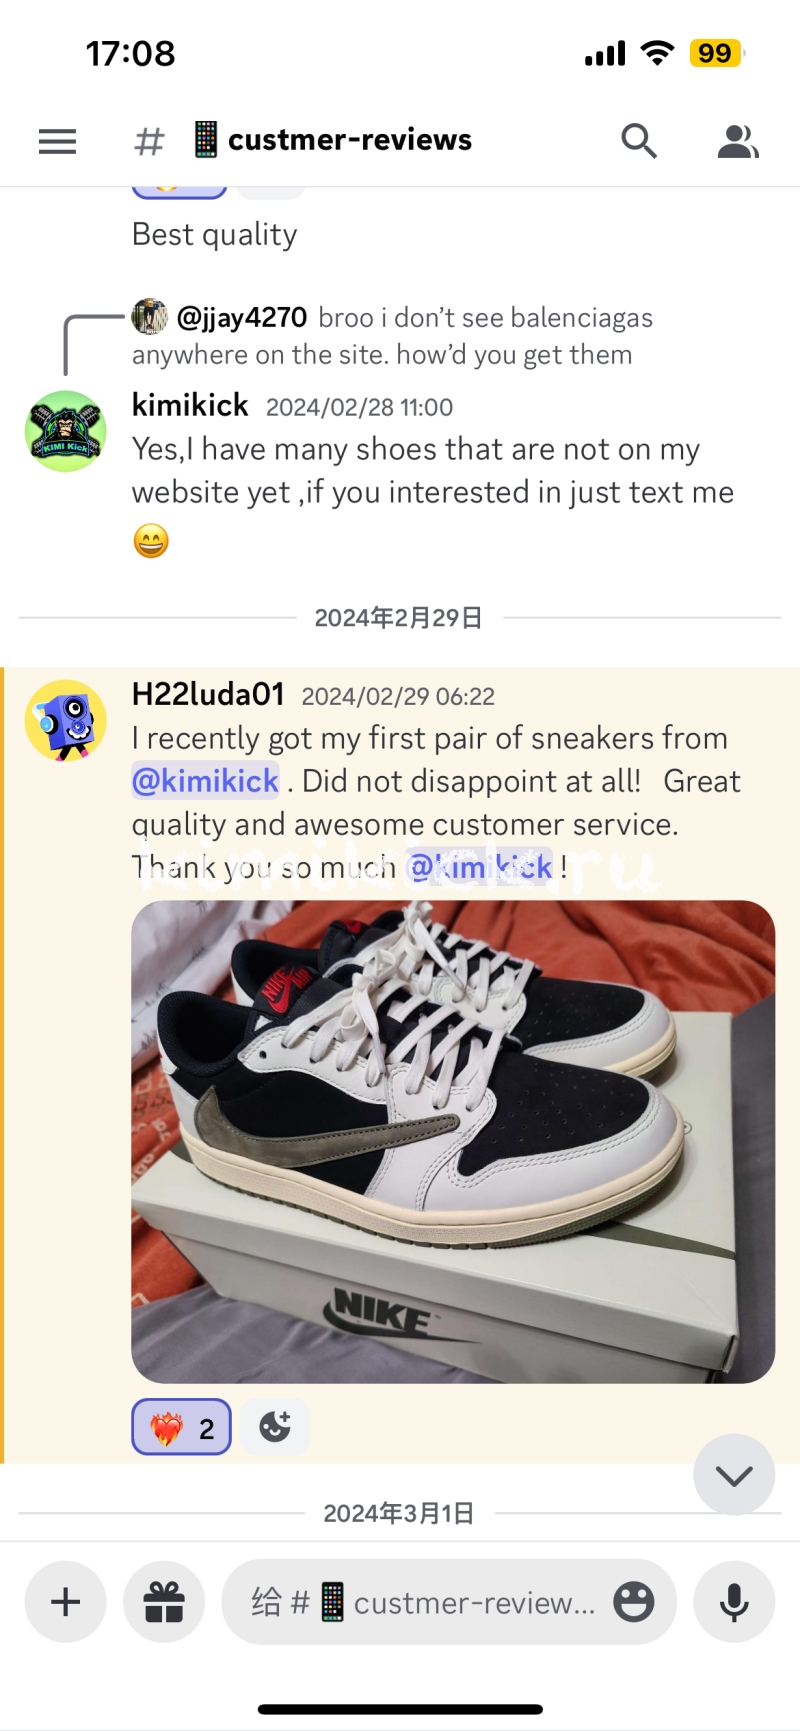Jump to latest messages with down chevron
The image size is (800, 1731).
(734, 1475)
